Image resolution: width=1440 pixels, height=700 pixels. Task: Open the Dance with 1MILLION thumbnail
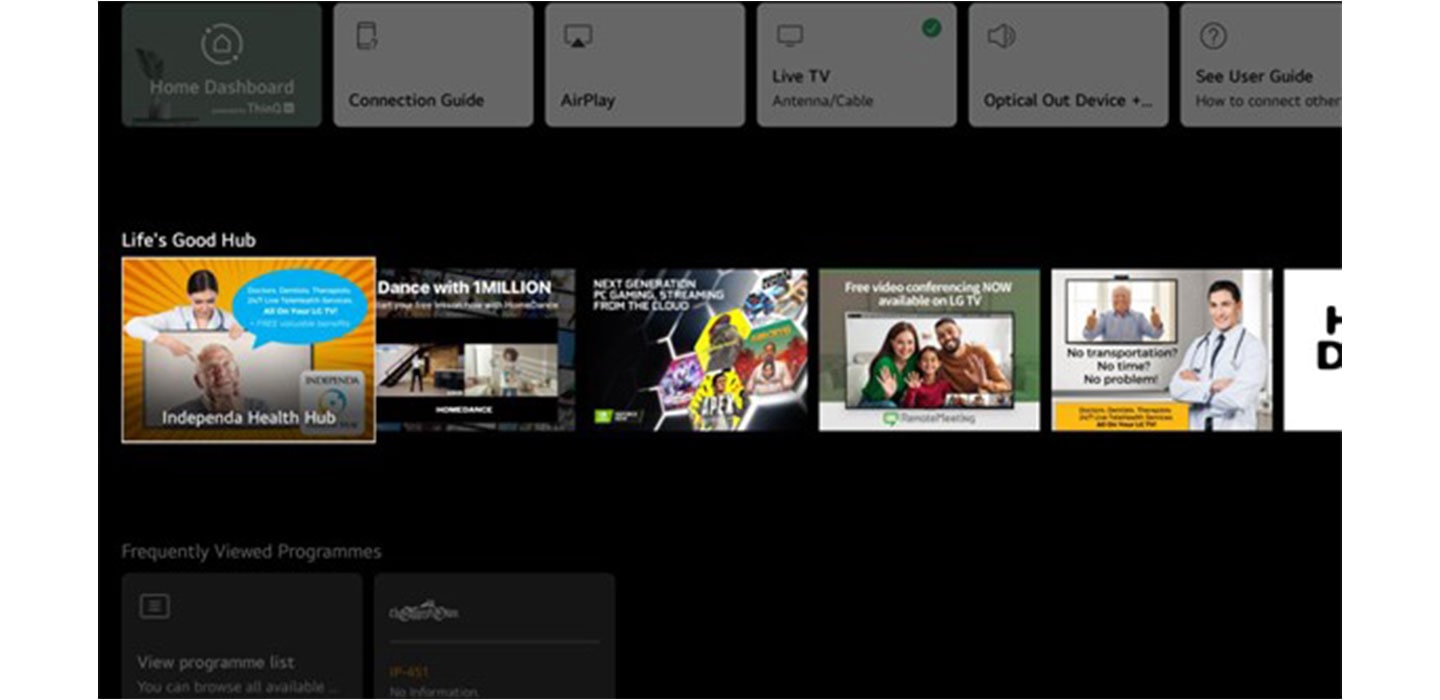476,349
